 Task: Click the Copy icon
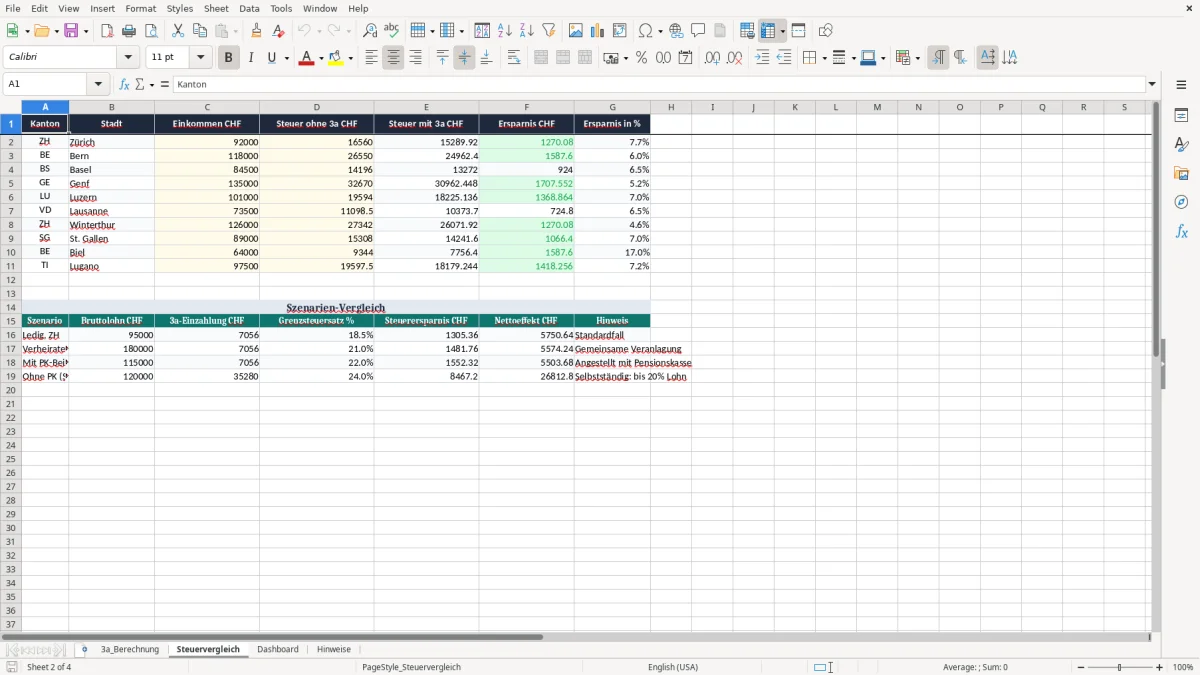pyautogui.click(x=200, y=31)
